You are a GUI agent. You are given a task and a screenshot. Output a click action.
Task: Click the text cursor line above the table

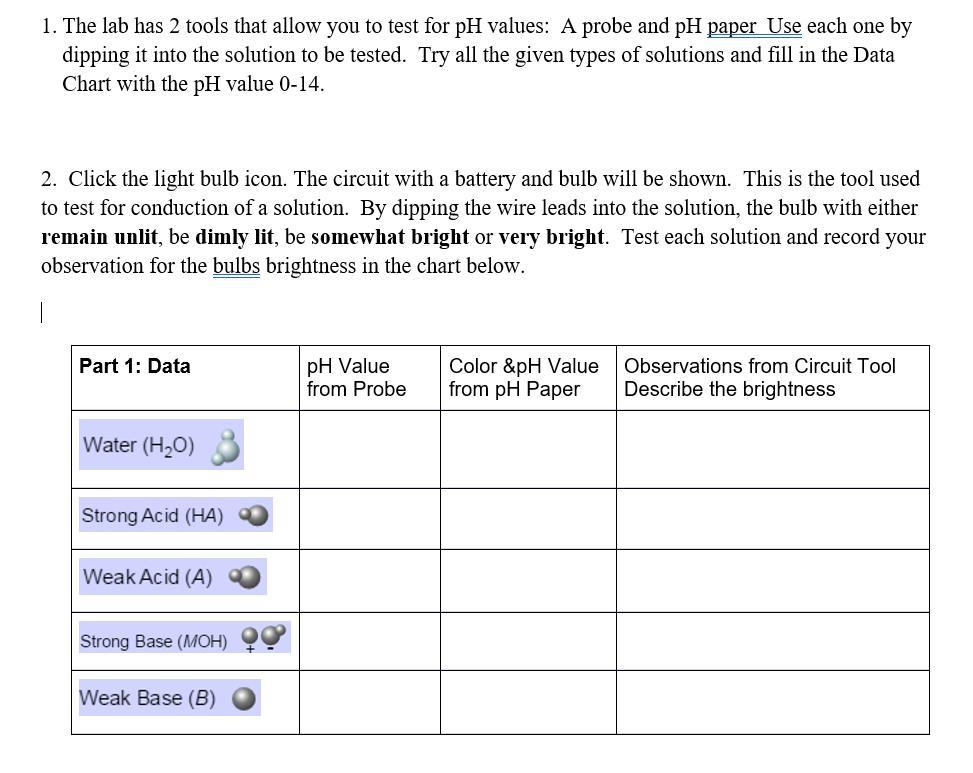click(40, 313)
